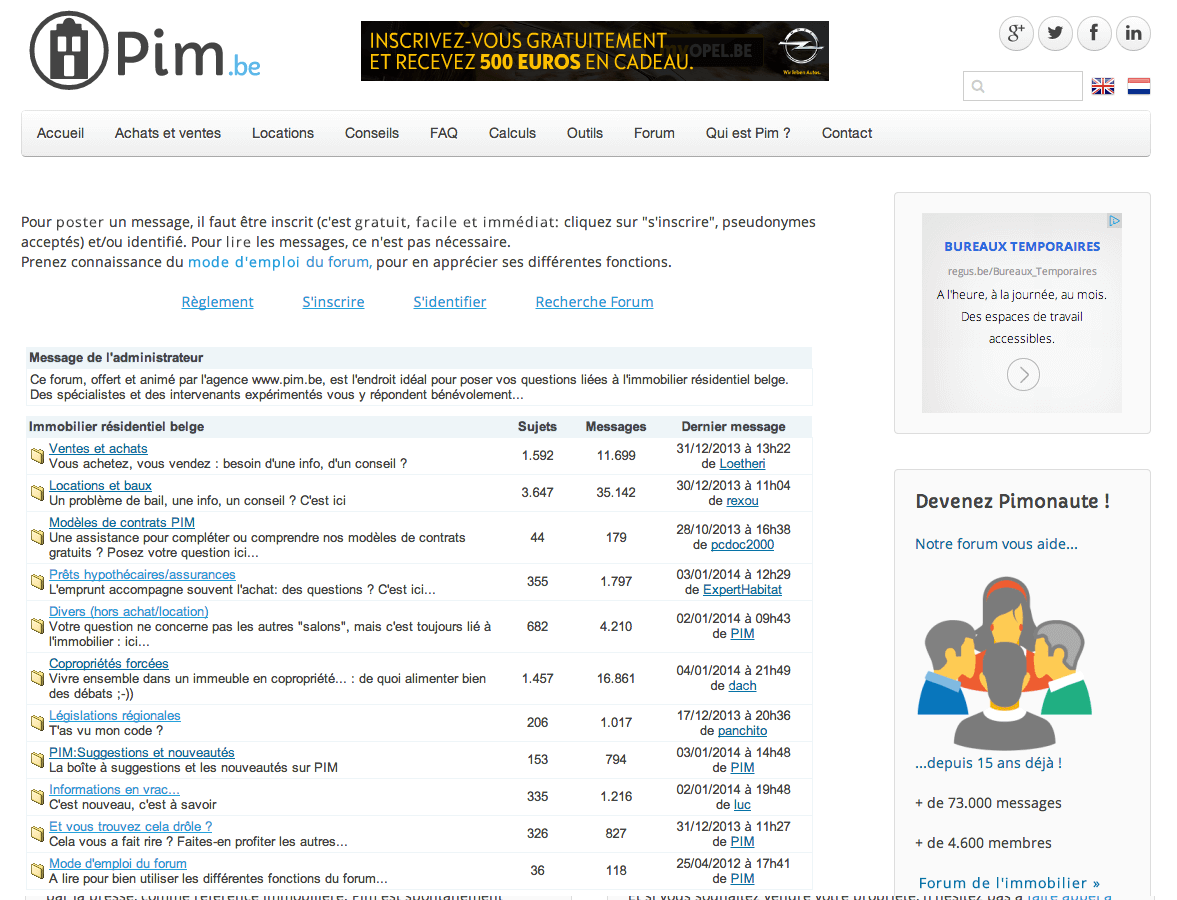Click Notre forum vous aide link
This screenshot has height=900, width=1177.
[996, 544]
